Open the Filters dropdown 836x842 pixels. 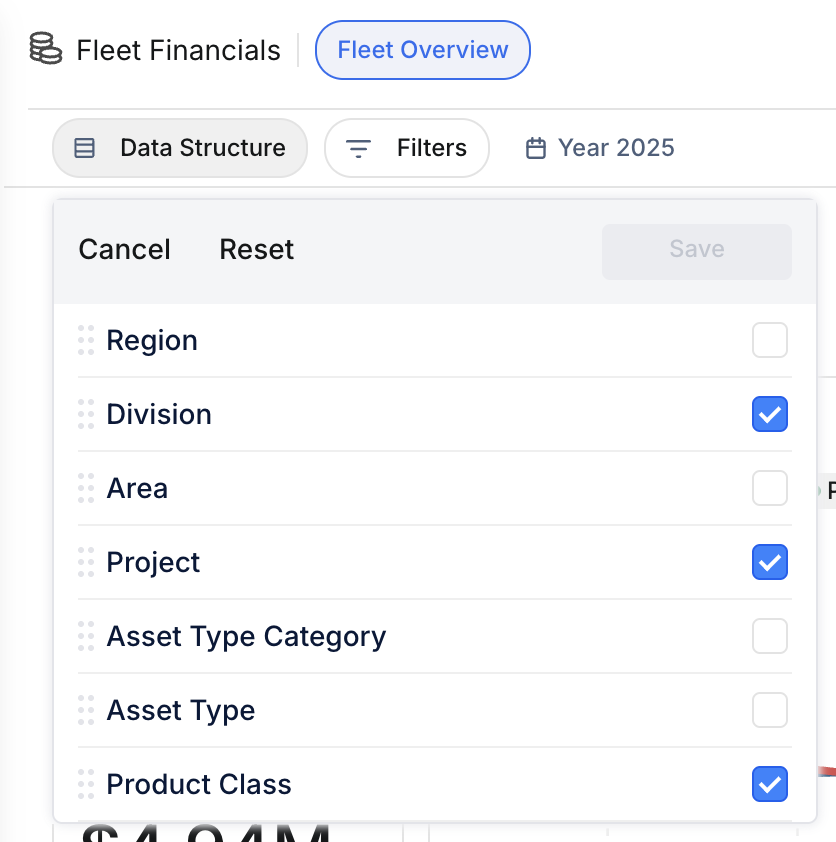coord(407,147)
